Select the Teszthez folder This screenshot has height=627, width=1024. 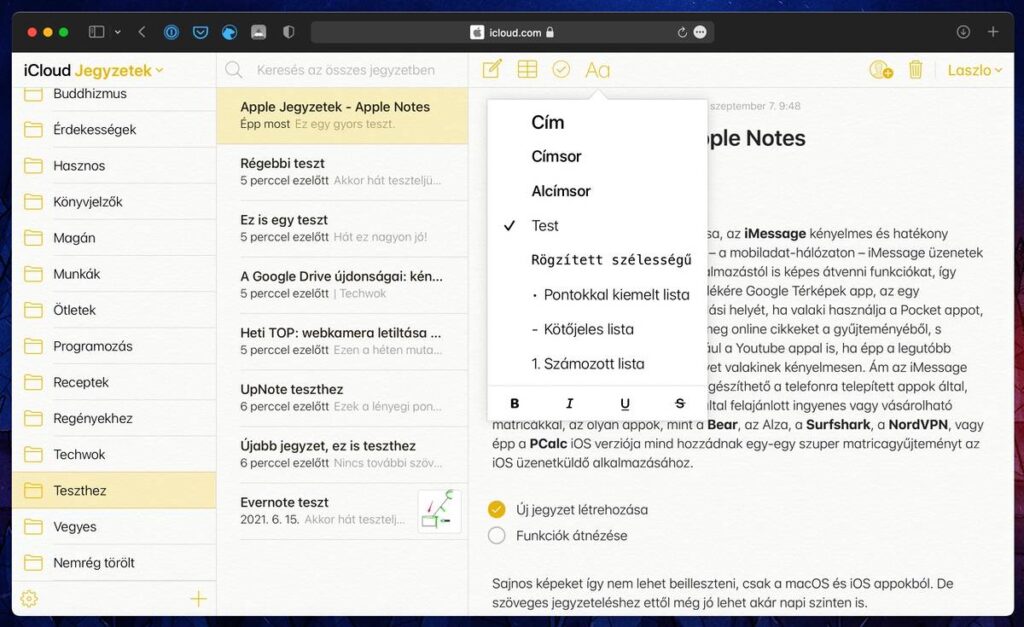pos(114,490)
